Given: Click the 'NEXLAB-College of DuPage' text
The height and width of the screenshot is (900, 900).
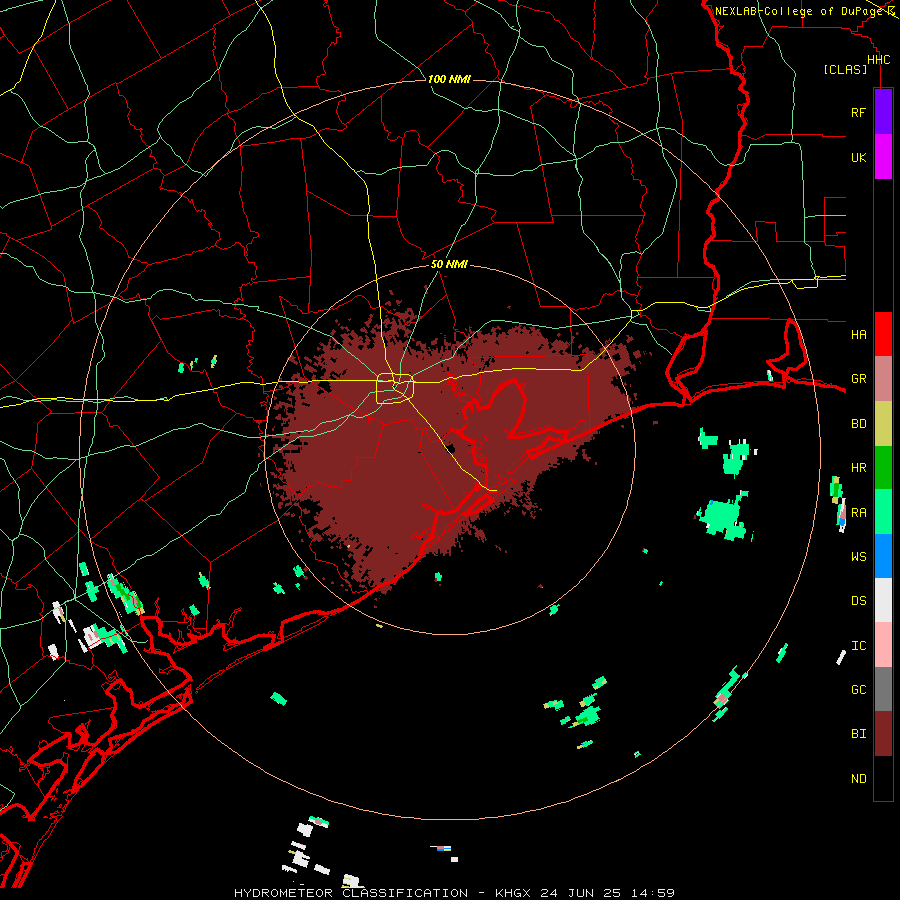Looking at the screenshot, I should [x=799, y=11].
